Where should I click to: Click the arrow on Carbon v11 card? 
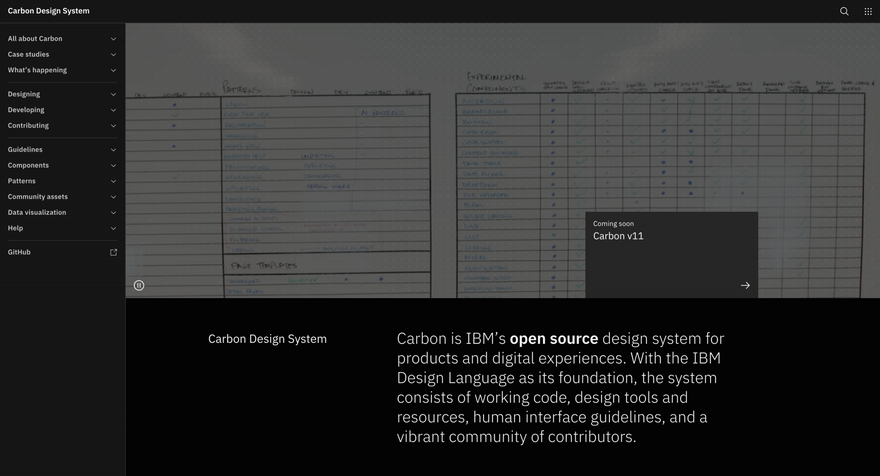745,285
